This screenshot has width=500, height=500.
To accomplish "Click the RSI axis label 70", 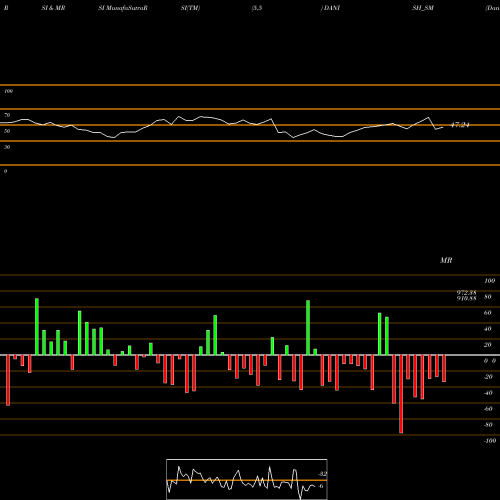I will 7,115.
